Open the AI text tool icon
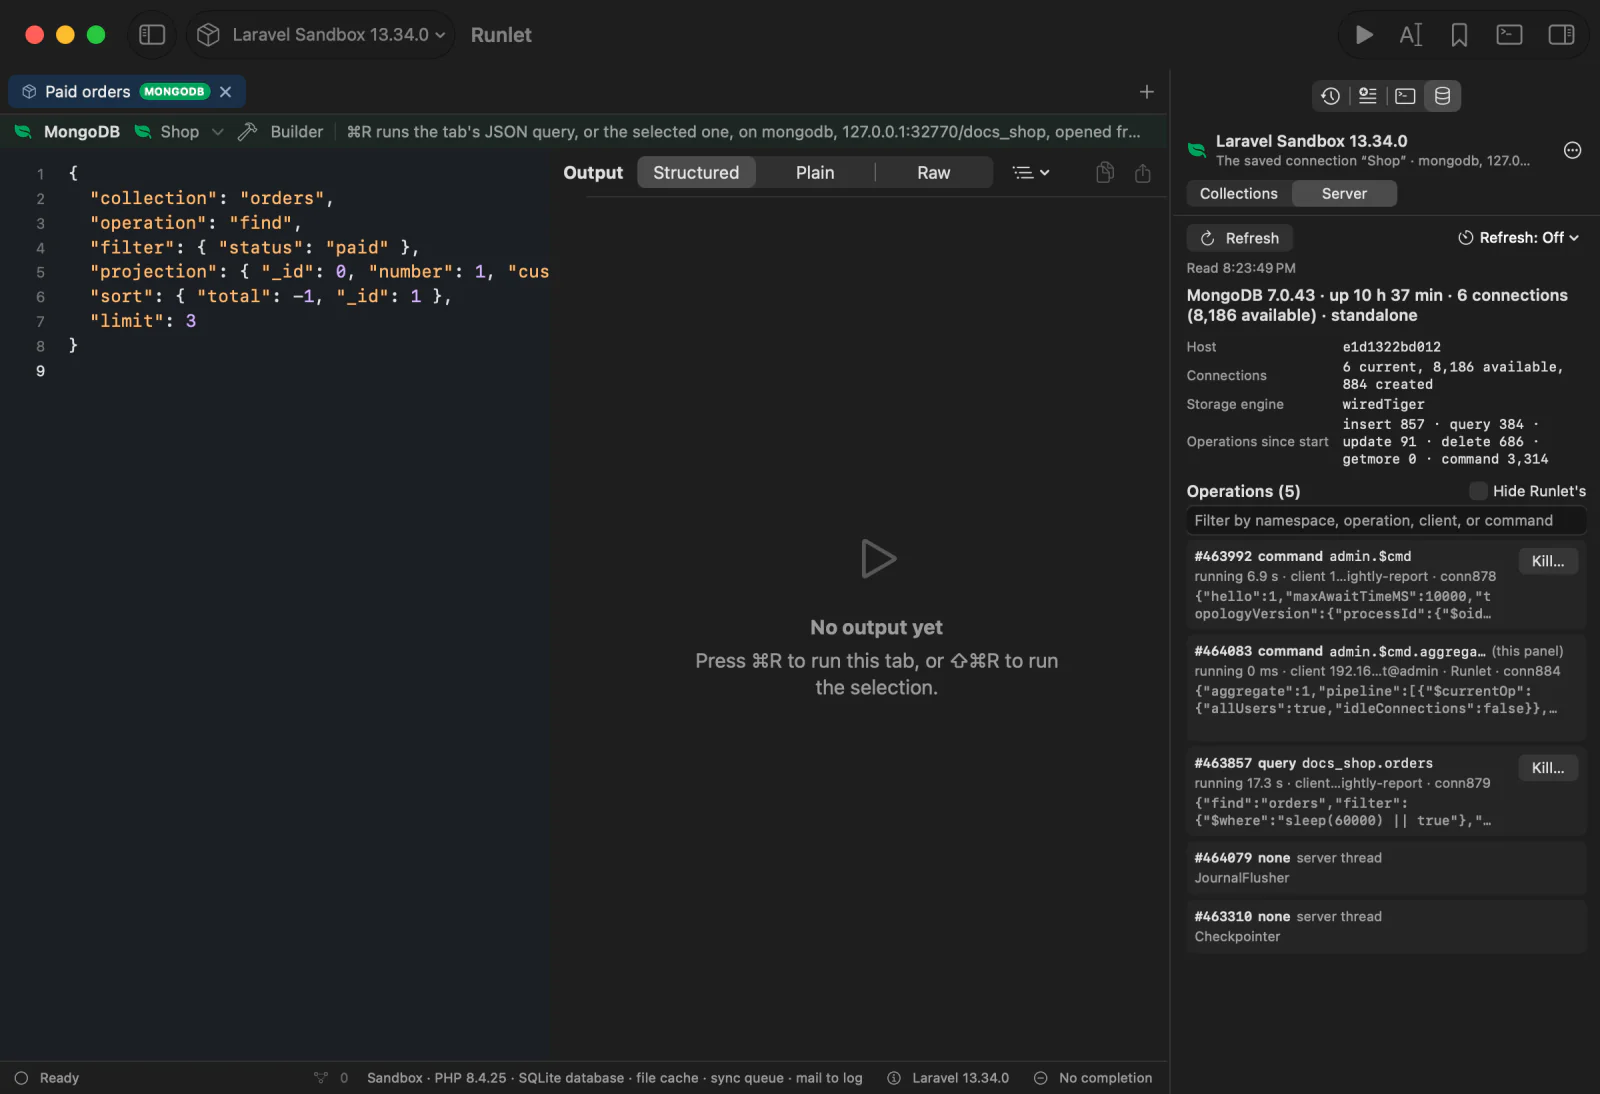The width and height of the screenshot is (1600, 1094). pyautogui.click(x=1411, y=35)
